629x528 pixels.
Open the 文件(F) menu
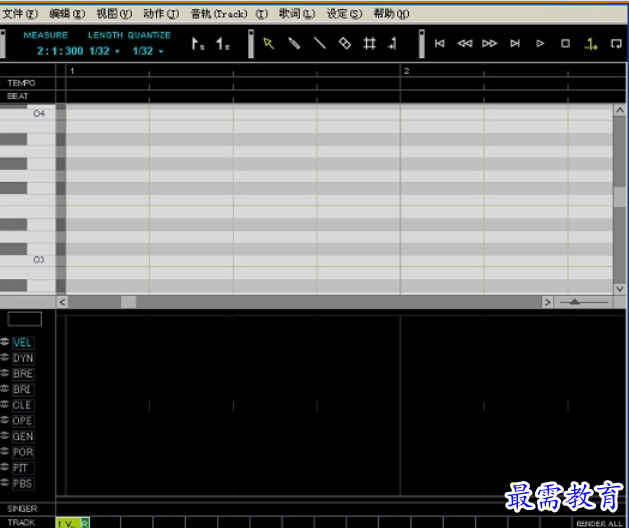[20, 14]
